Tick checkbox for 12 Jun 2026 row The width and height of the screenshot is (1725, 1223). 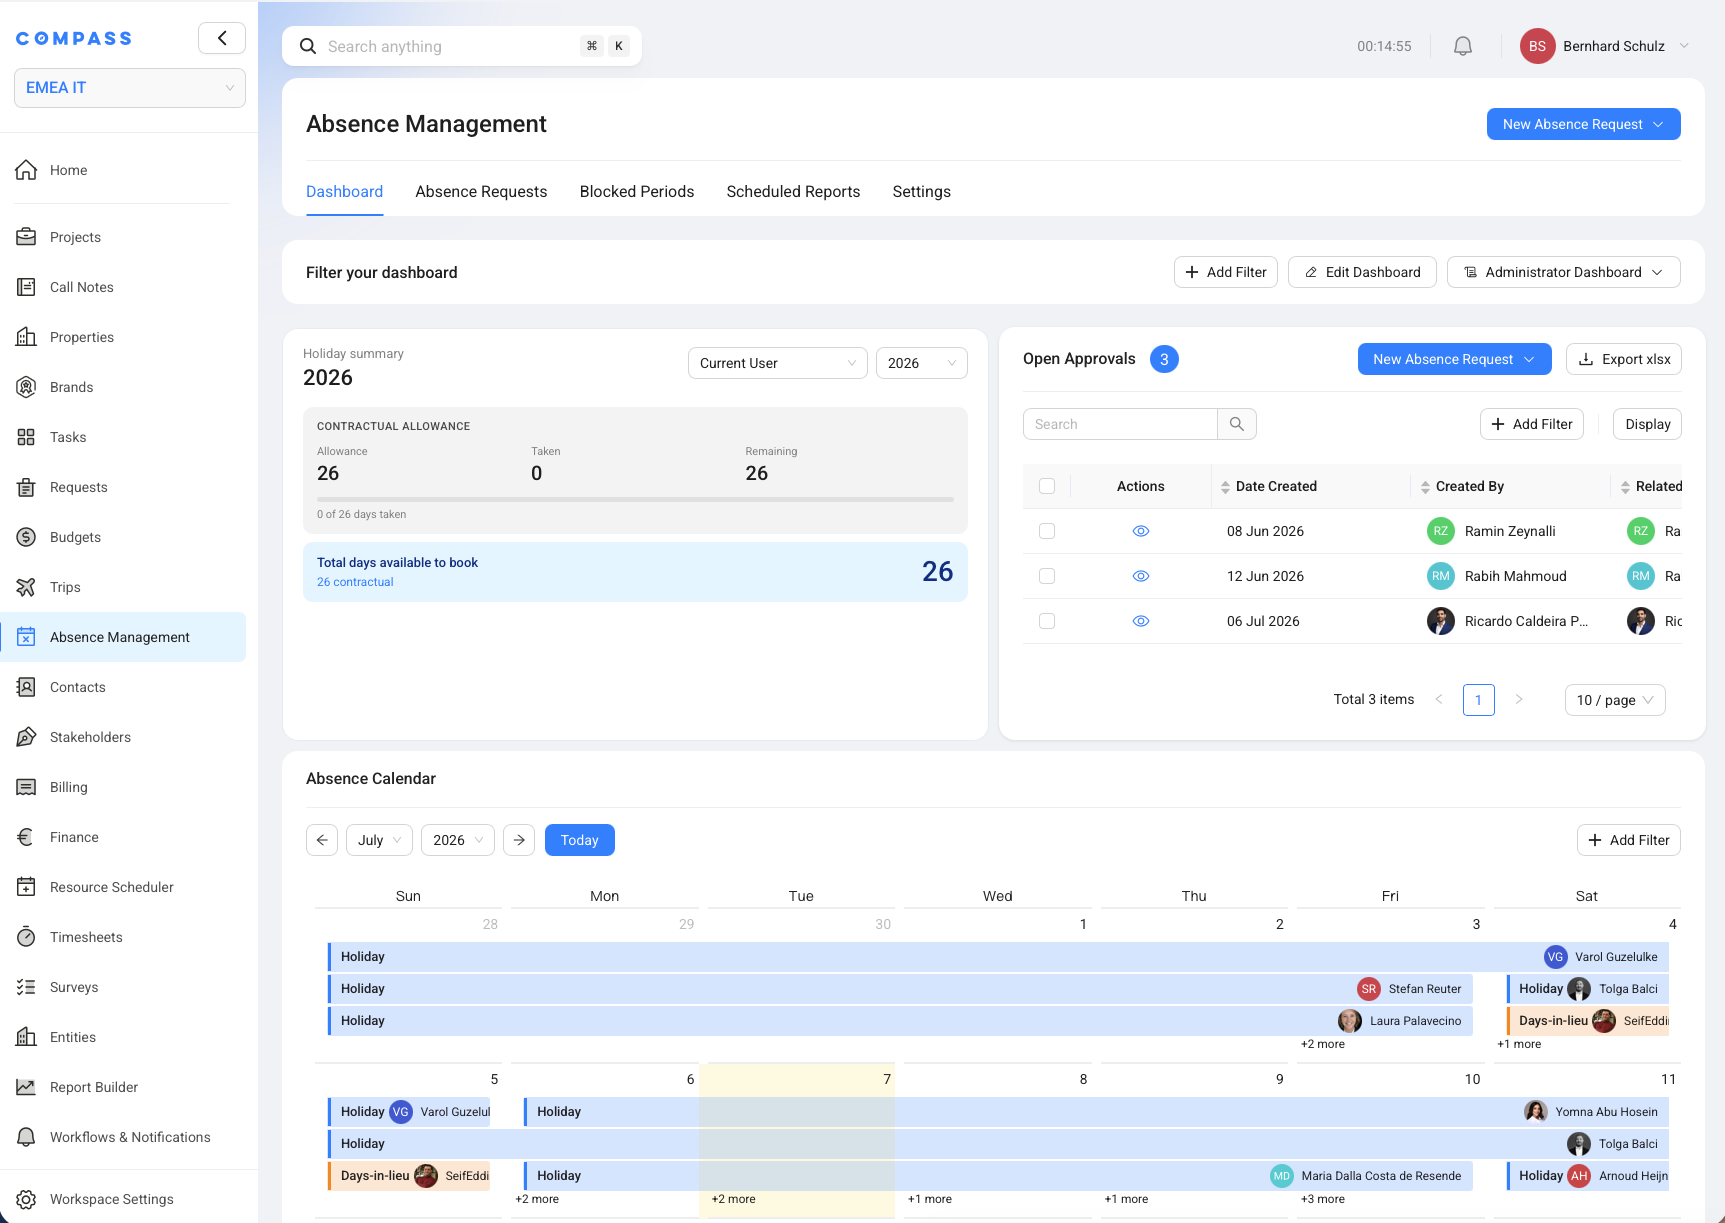pyautogui.click(x=1047, y=576)
